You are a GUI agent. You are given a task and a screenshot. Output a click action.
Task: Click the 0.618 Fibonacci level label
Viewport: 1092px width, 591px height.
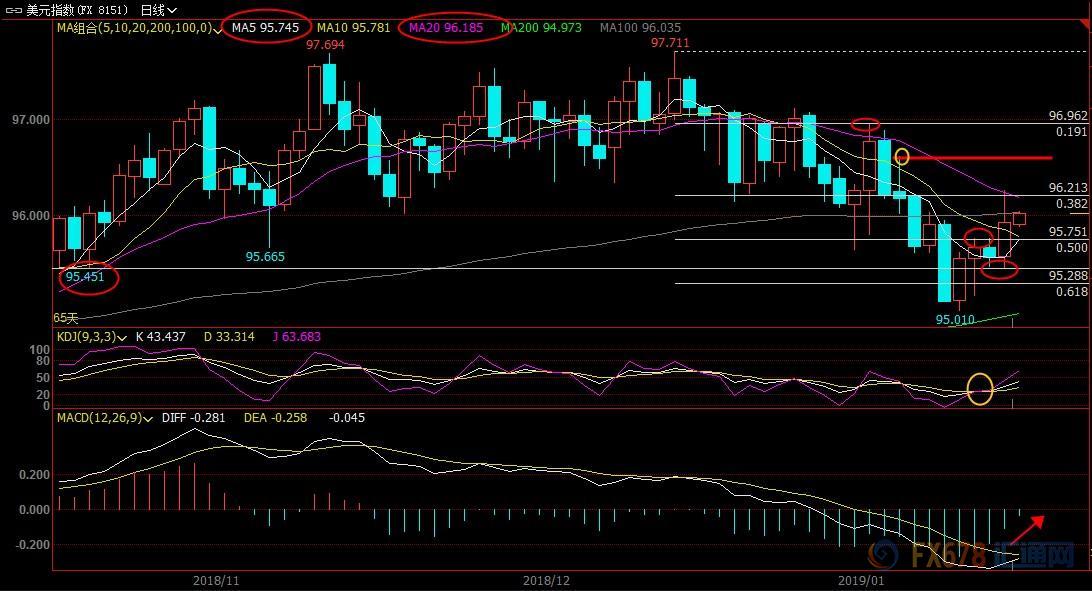click(x=1071, y=291)
